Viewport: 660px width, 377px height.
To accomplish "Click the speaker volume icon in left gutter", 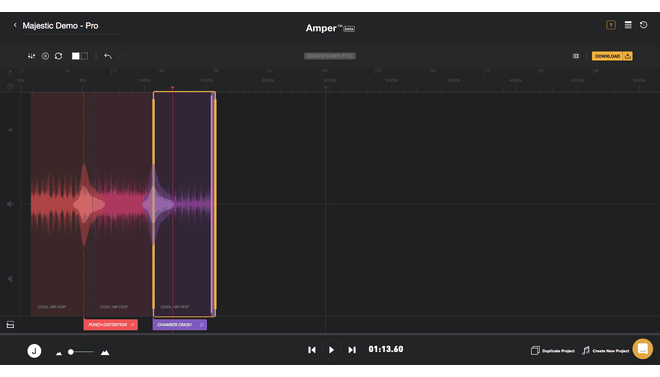I will pos(10,204).
